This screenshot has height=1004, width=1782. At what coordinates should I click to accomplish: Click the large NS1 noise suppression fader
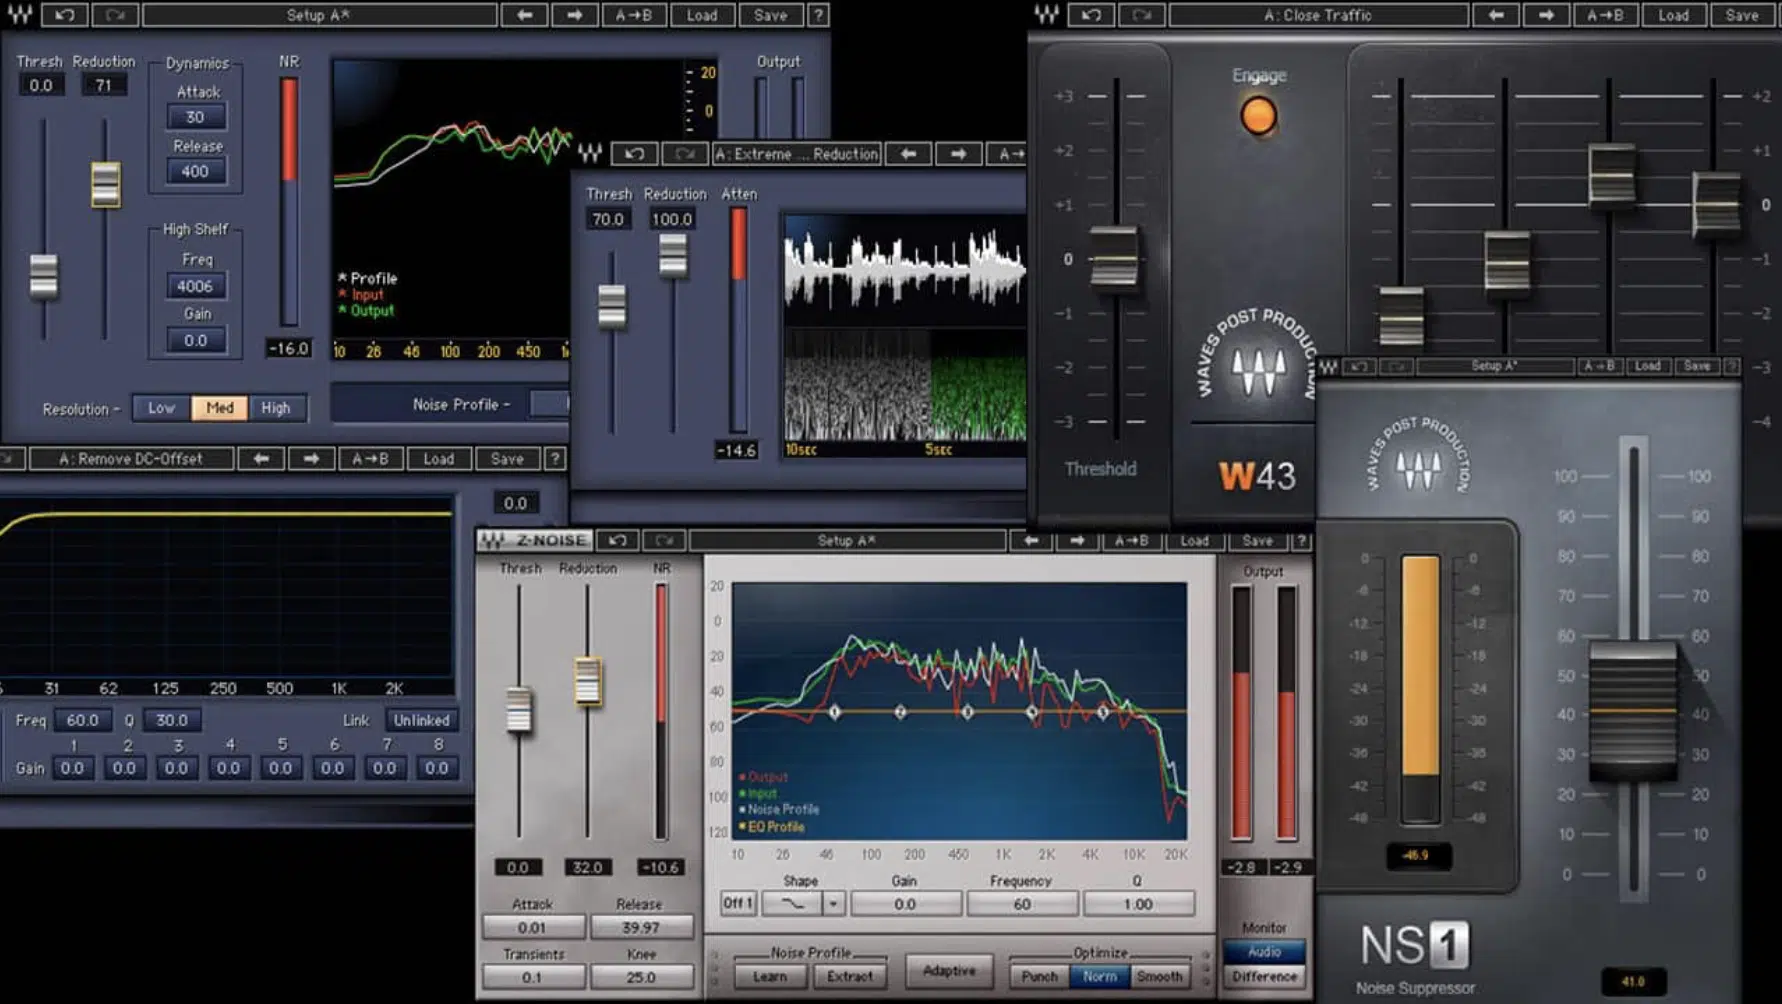coord(1632,712)
